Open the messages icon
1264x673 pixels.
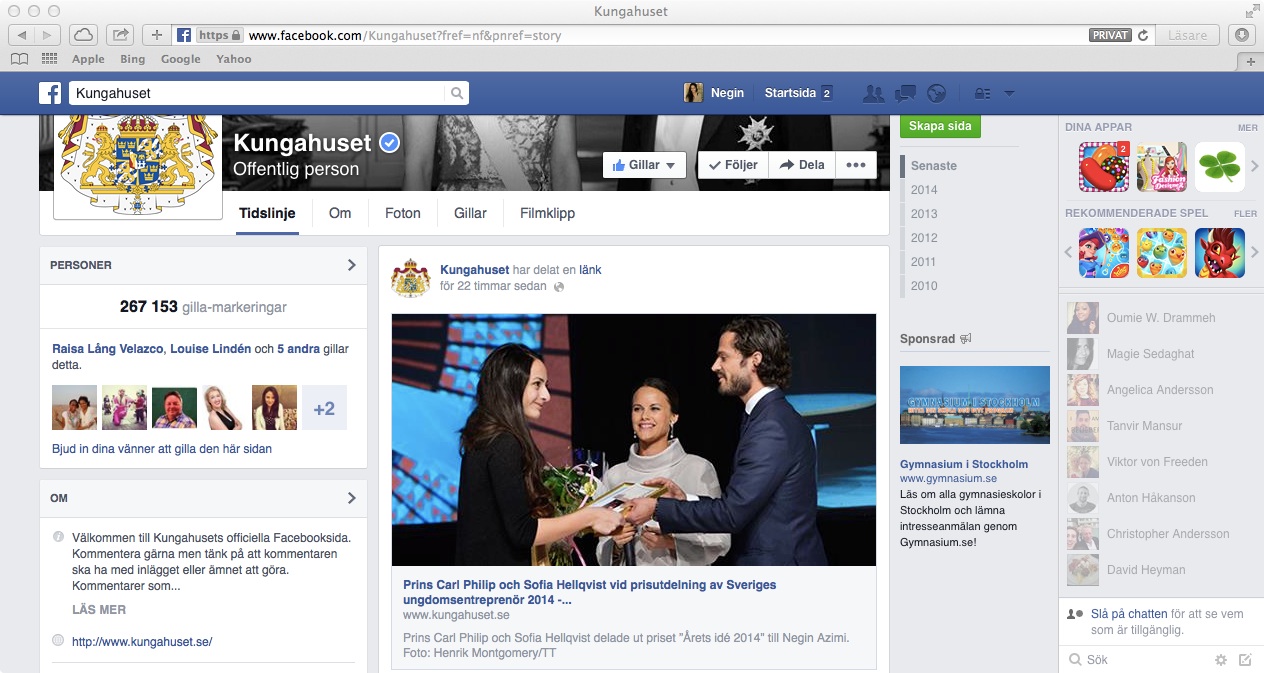[905, 93]
